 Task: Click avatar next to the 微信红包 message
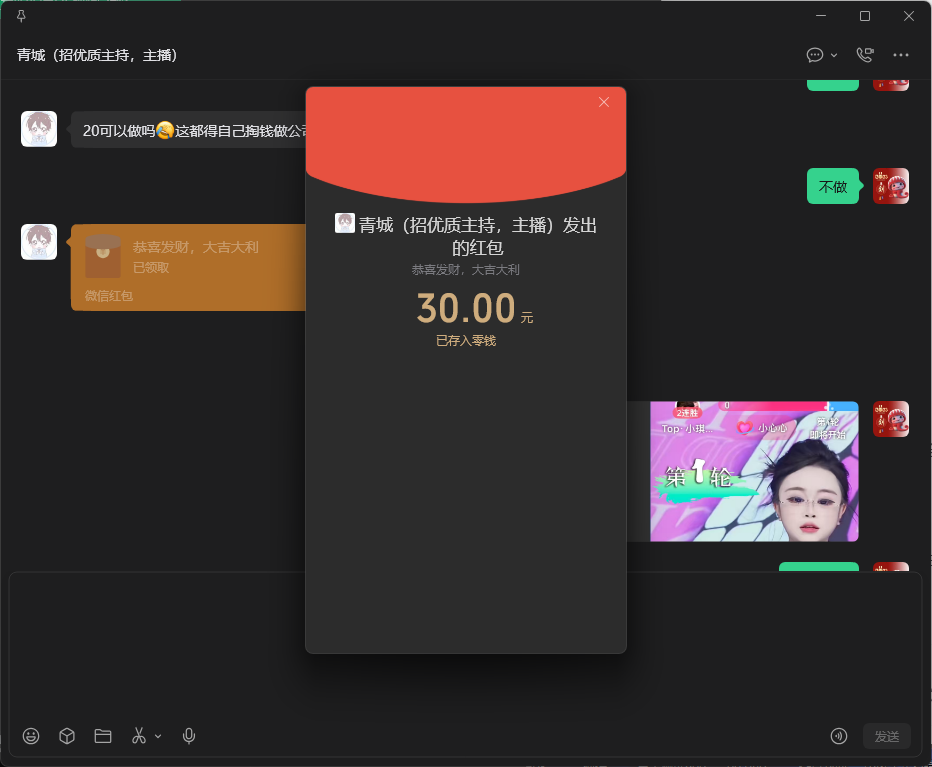[x=39, y=242]
